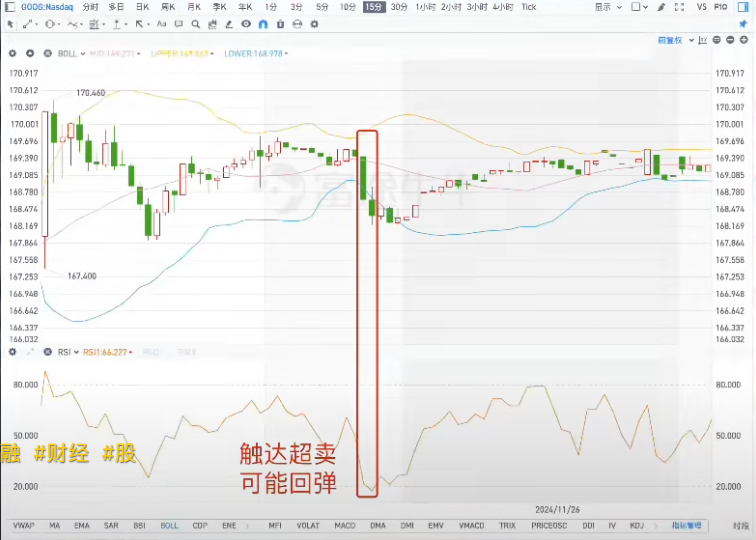Toggle UPPER line color dot
The image size is (756, 540).
click(x=213, y=54)
